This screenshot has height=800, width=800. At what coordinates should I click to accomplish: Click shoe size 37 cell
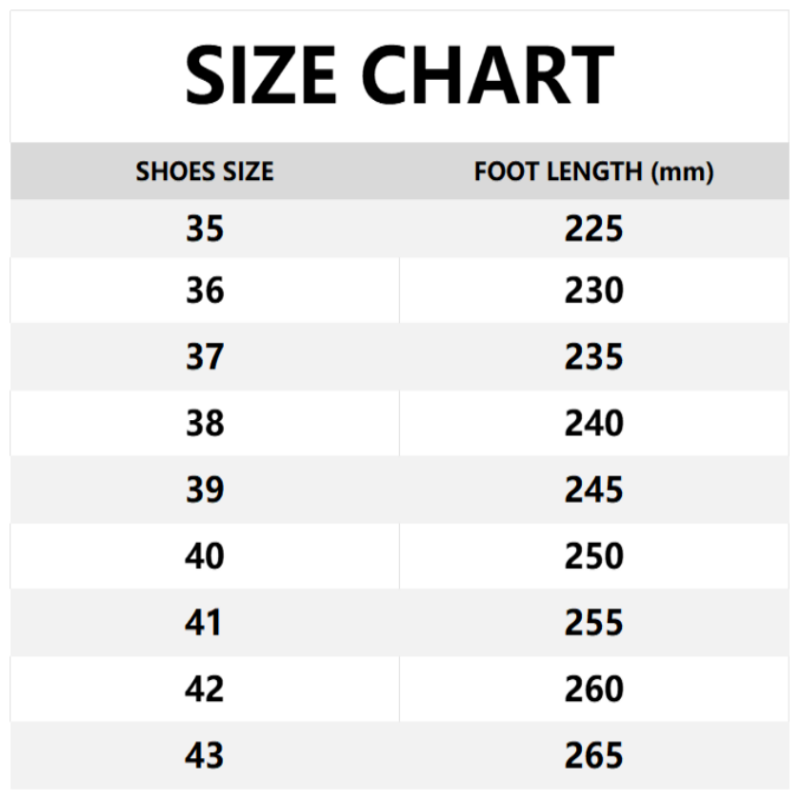pyautogui.click(x=204, y=357)
